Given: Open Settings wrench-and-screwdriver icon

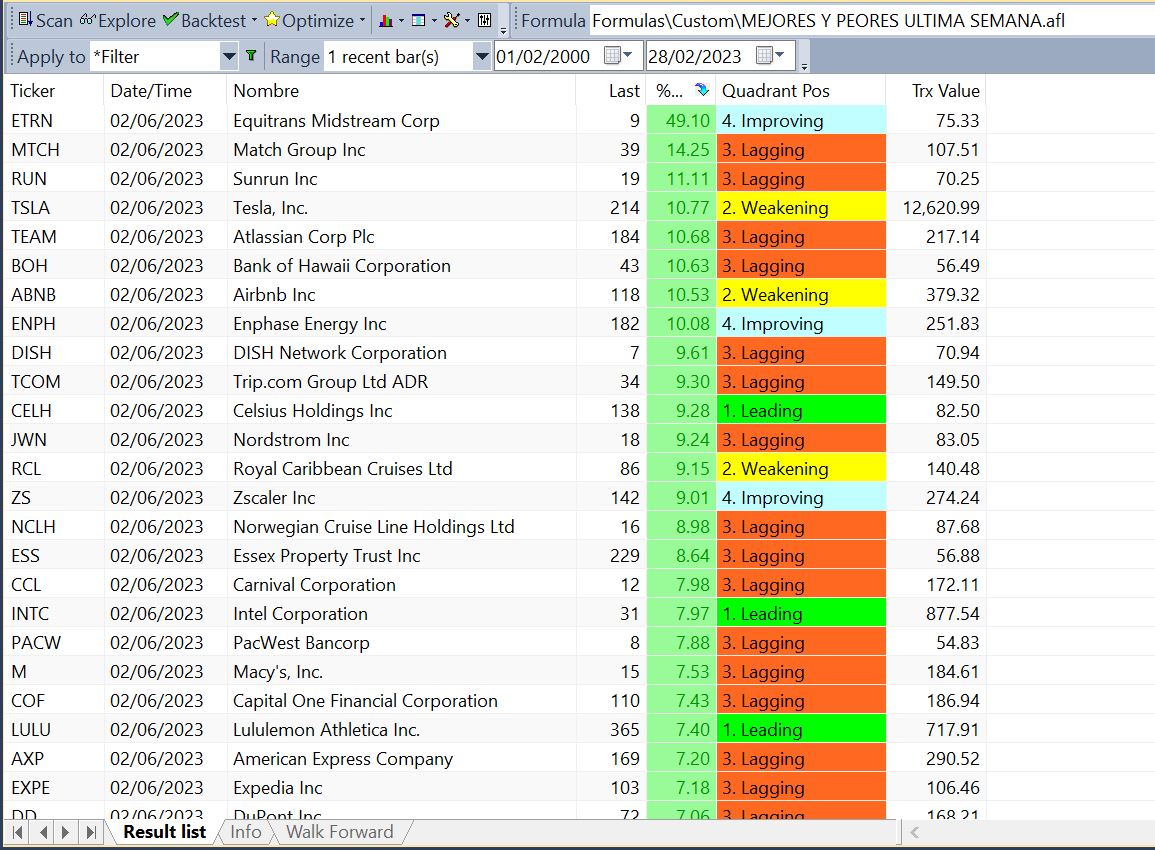Looking at the screenshot, I should (452, 21).
